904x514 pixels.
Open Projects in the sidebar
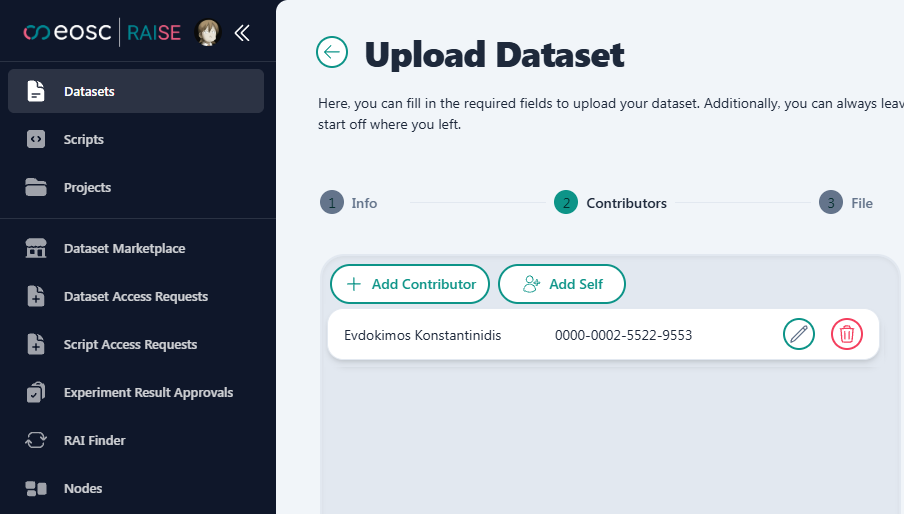coord(87,187)
